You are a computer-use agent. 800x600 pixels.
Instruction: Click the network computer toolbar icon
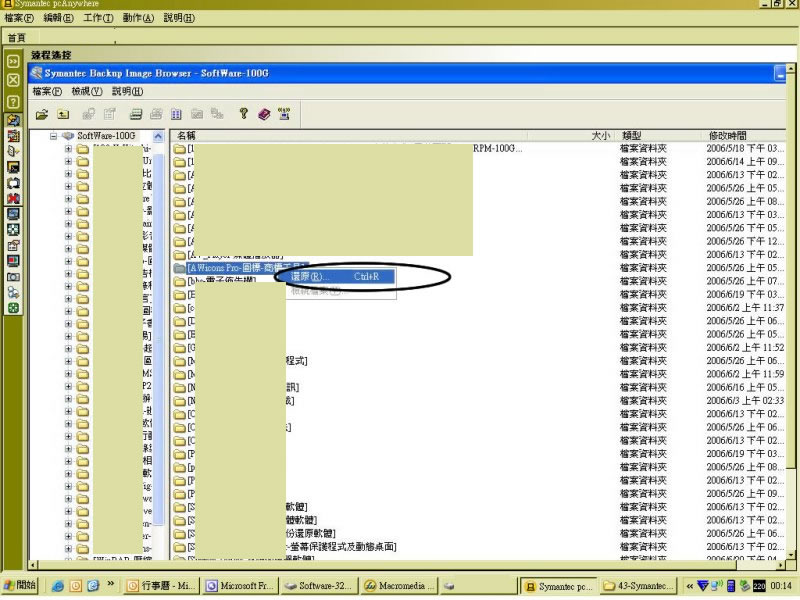(x=284, y=114)
